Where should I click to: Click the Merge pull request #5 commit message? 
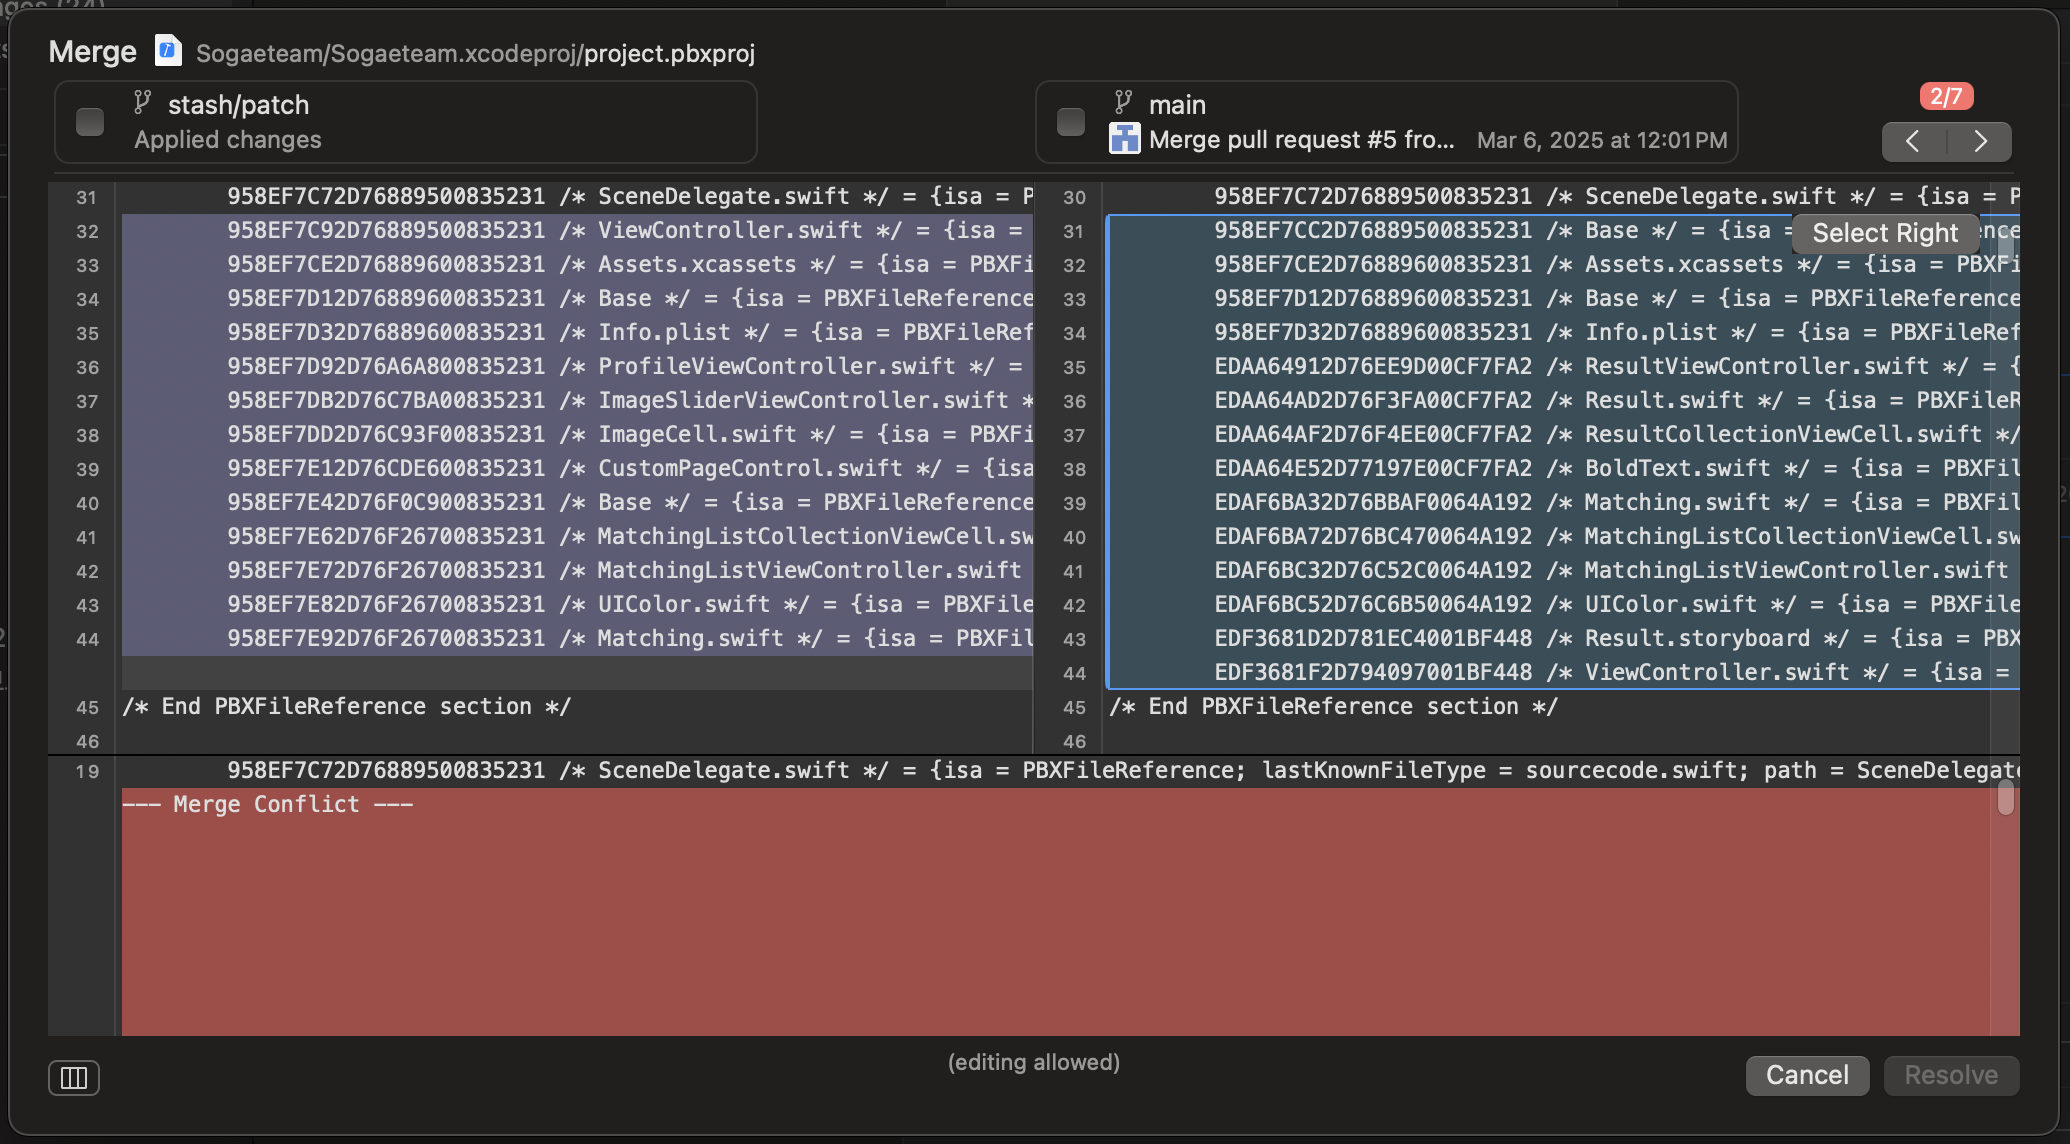pos(1301,140)
